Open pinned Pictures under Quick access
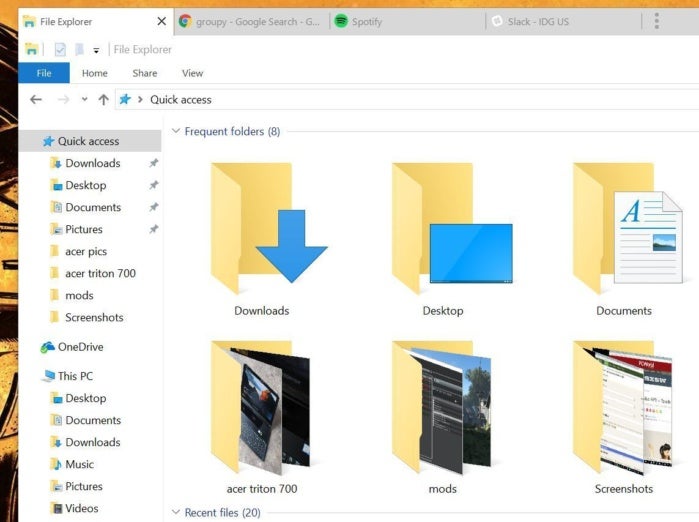The height and width of the screenshot is (522, 699). pos(84,229)
